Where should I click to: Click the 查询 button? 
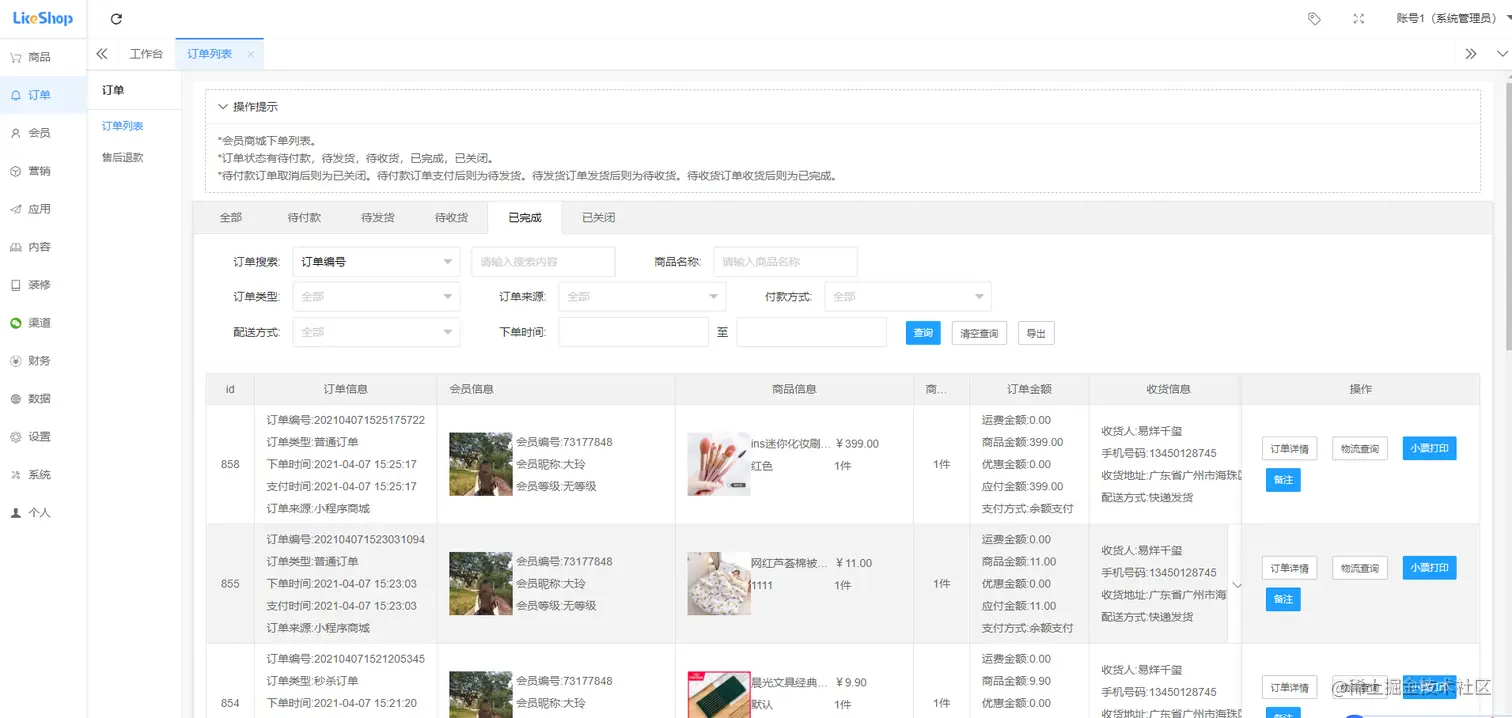pos(923,333)
